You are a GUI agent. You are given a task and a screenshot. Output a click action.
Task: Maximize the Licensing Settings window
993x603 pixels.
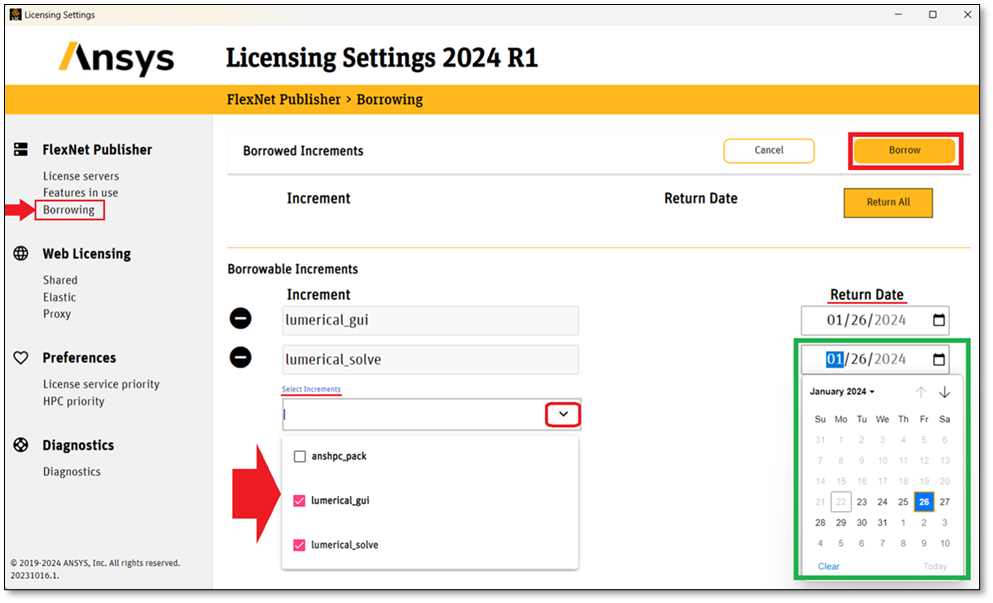tap(932, 15)
